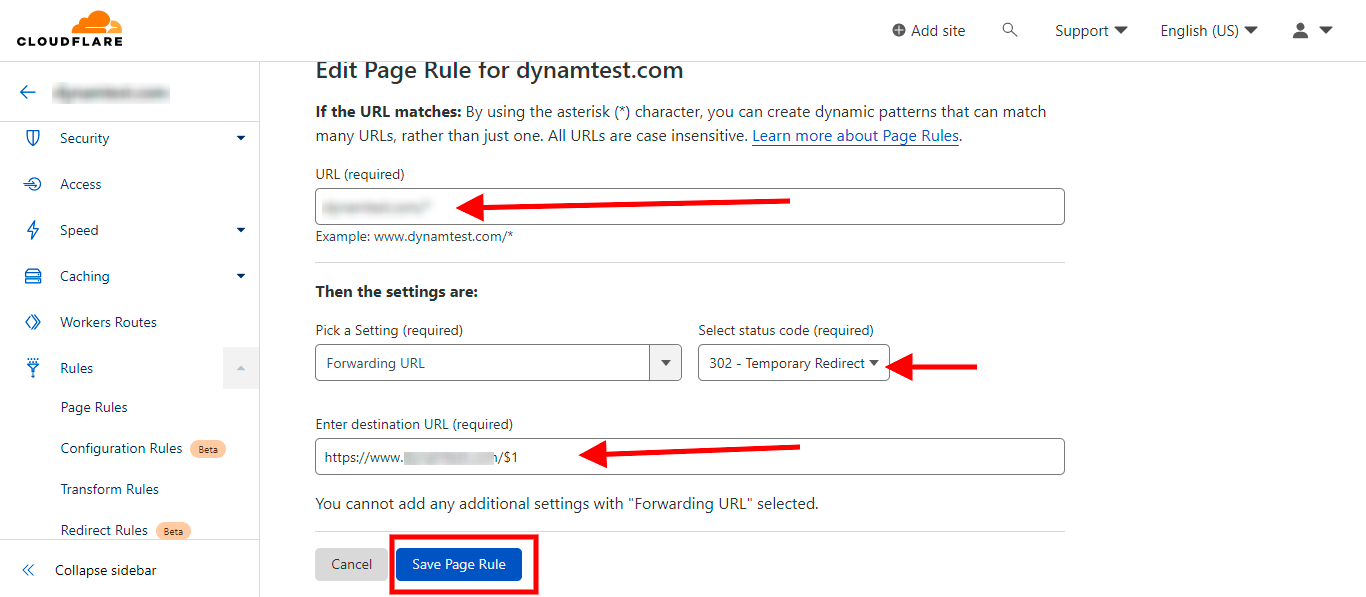This screenshot has width=1366, height=597.
Task: Click the Save Page Rule button
Action: (459, 564)
